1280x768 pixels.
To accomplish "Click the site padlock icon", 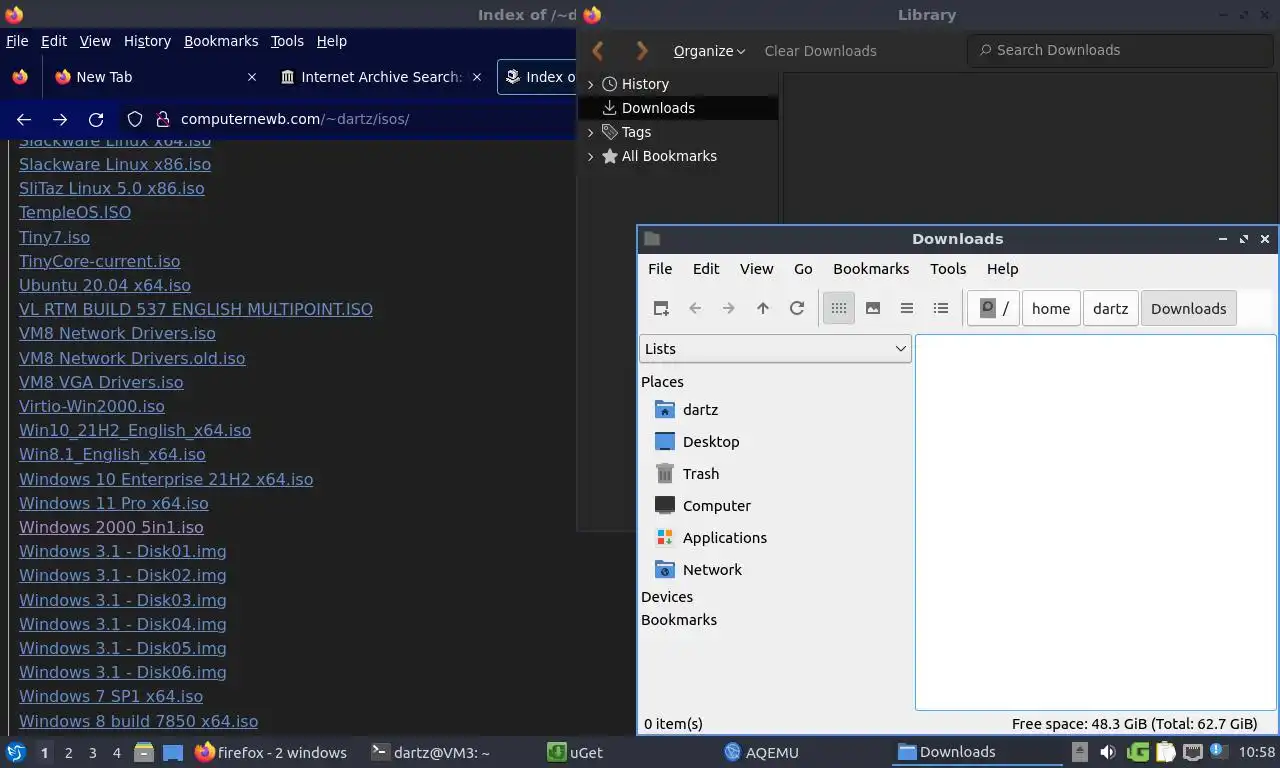I will pos(163,119).
